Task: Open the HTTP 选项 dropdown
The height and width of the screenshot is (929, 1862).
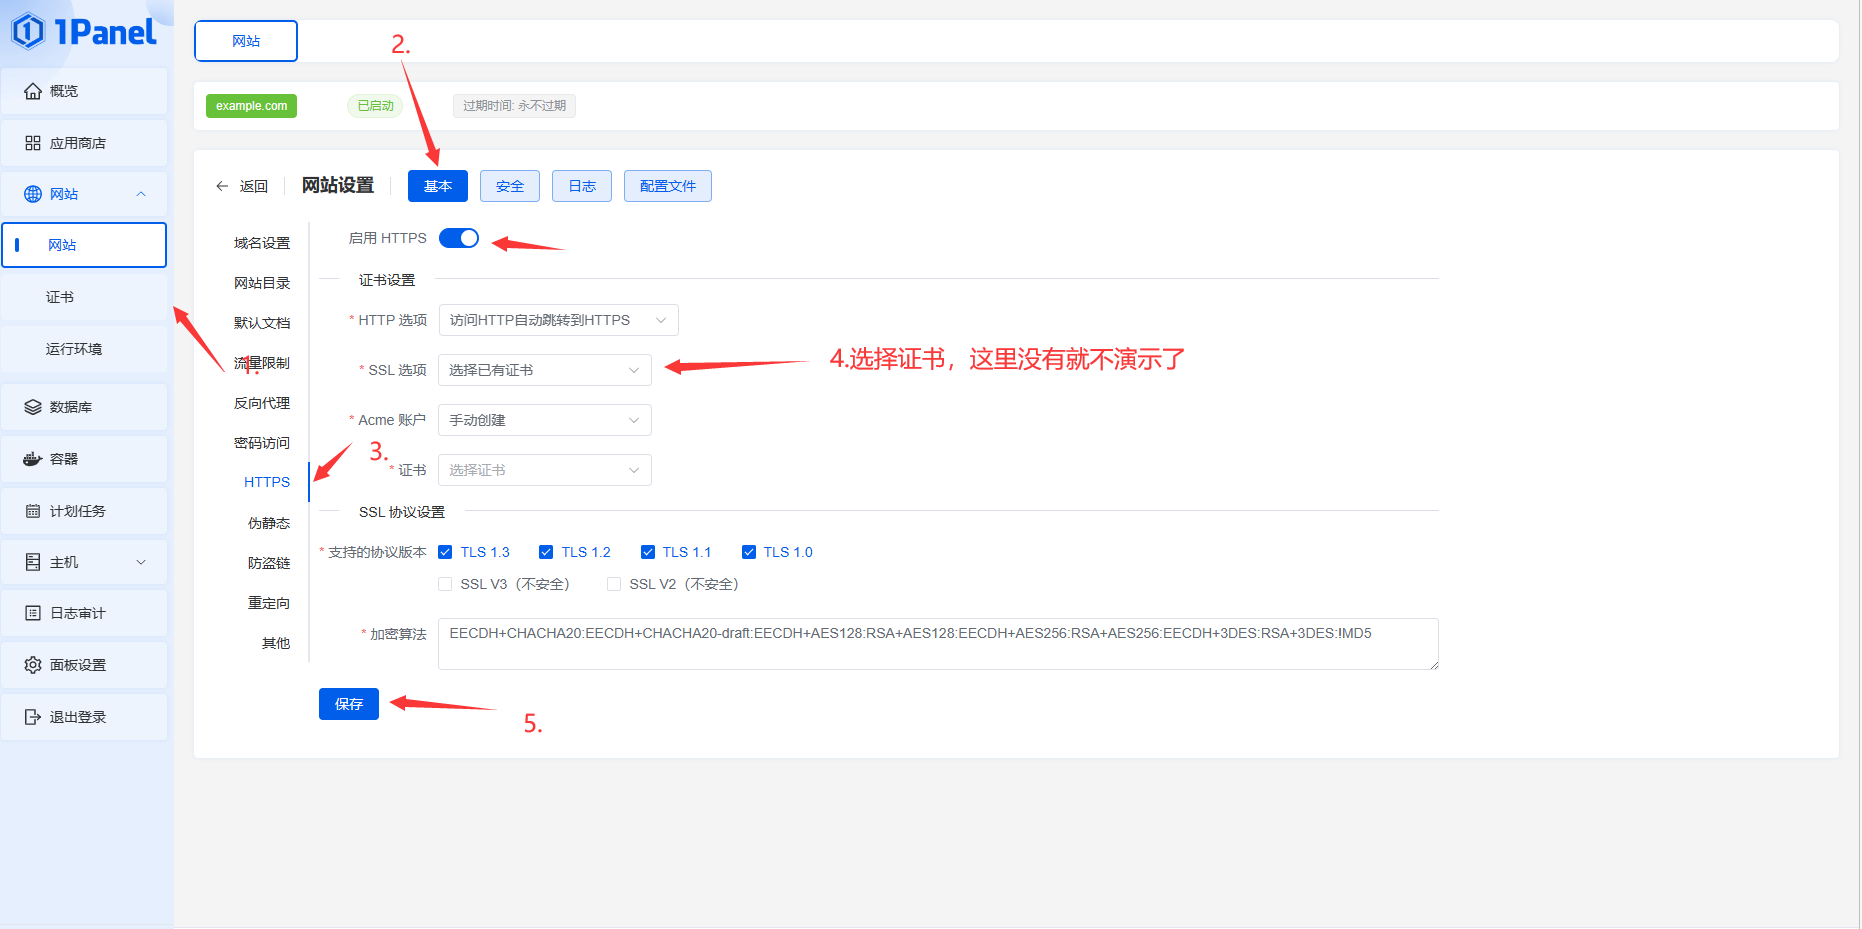Action: 558,320
